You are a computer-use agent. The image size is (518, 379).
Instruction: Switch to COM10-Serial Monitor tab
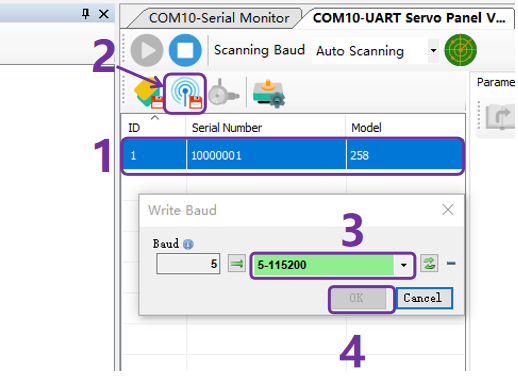click(219, 18)
